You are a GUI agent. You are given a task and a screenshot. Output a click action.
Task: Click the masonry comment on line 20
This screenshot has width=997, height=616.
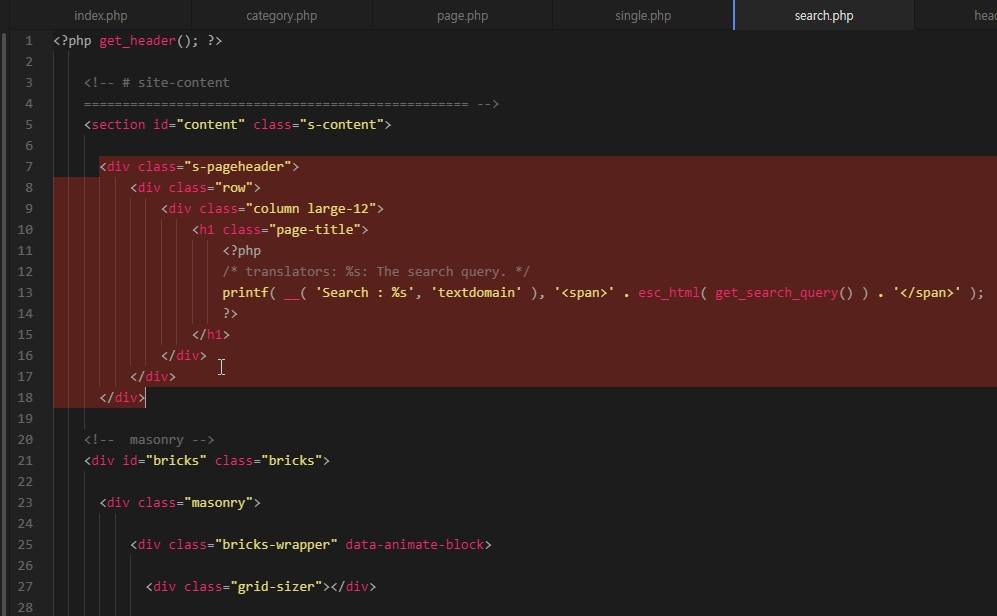click(149, 439)
